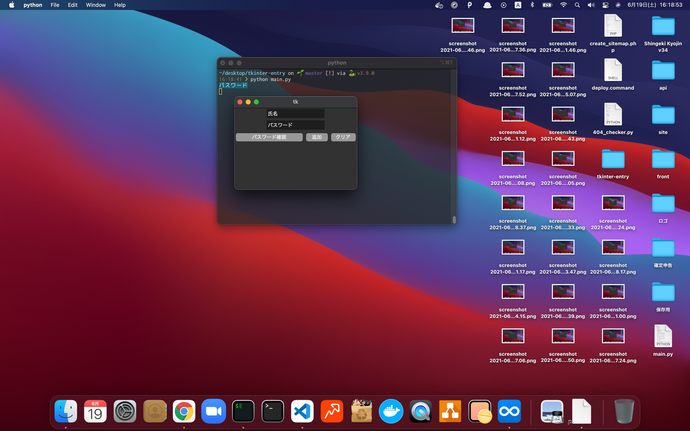The image size is (690, 431).
Task: Select screenshot 2021-06...3.47.png thumbnail
Action: point(563,248)
